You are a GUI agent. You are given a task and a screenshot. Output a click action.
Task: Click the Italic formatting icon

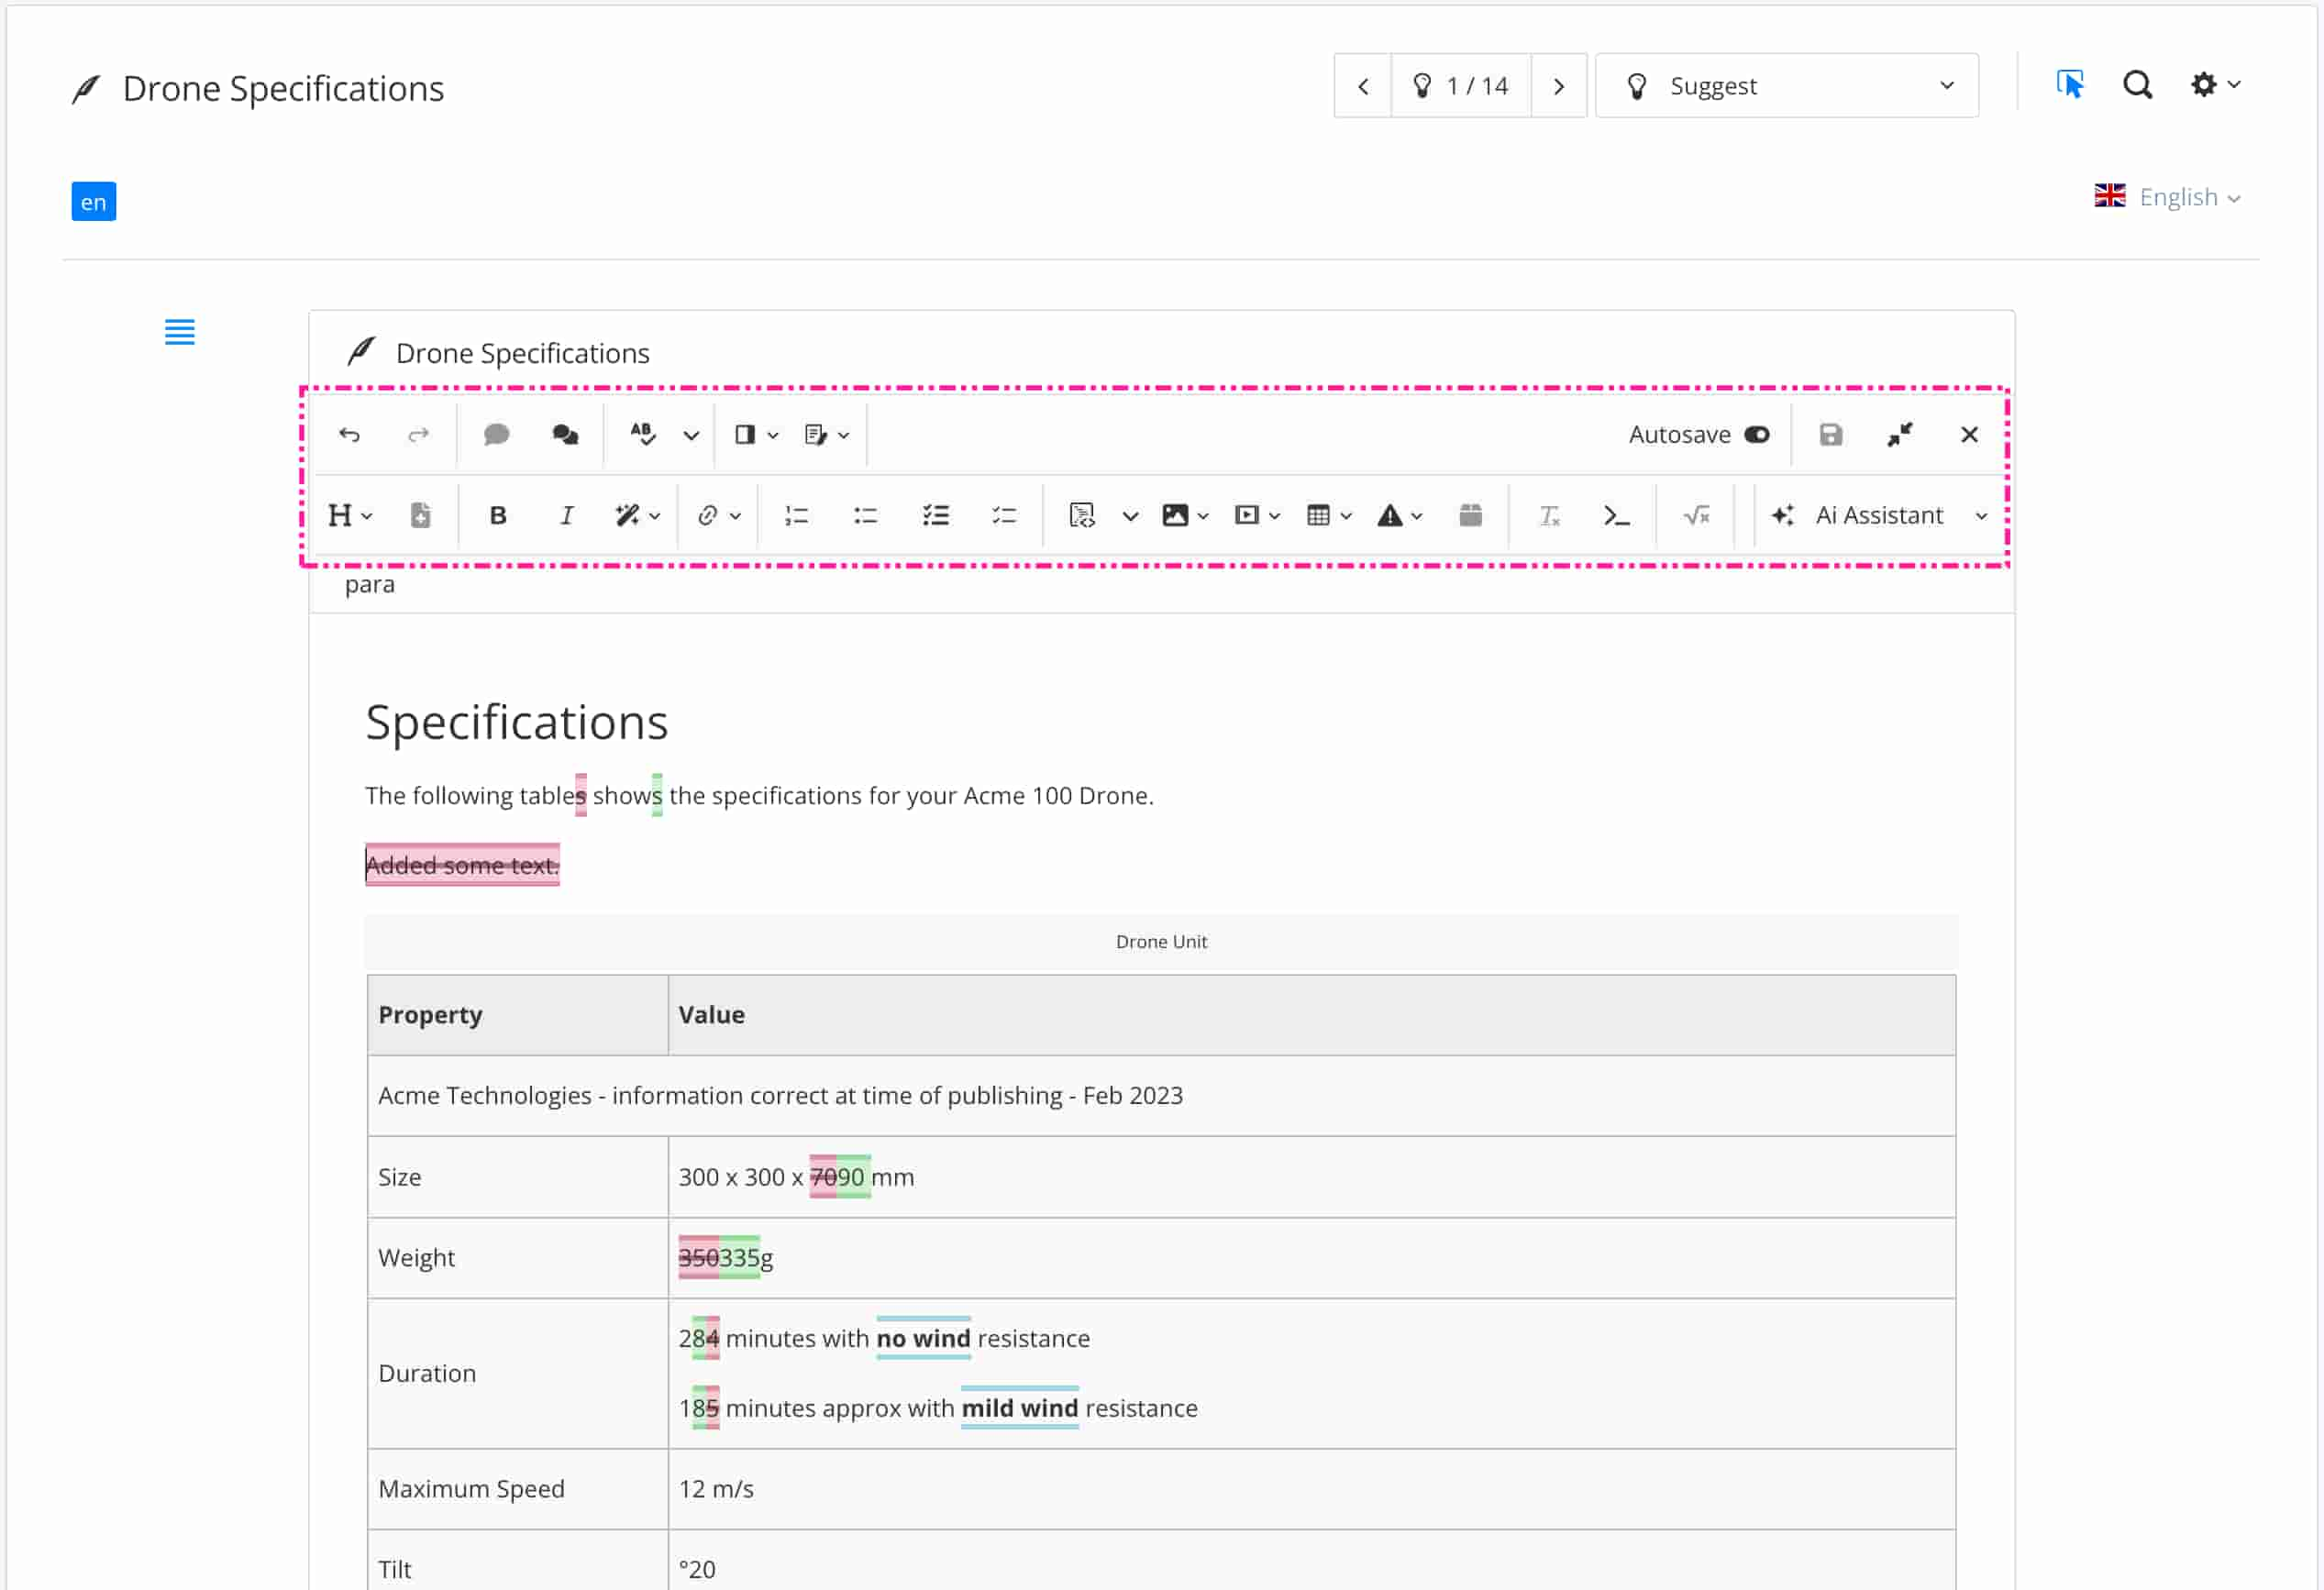point(565,513)
